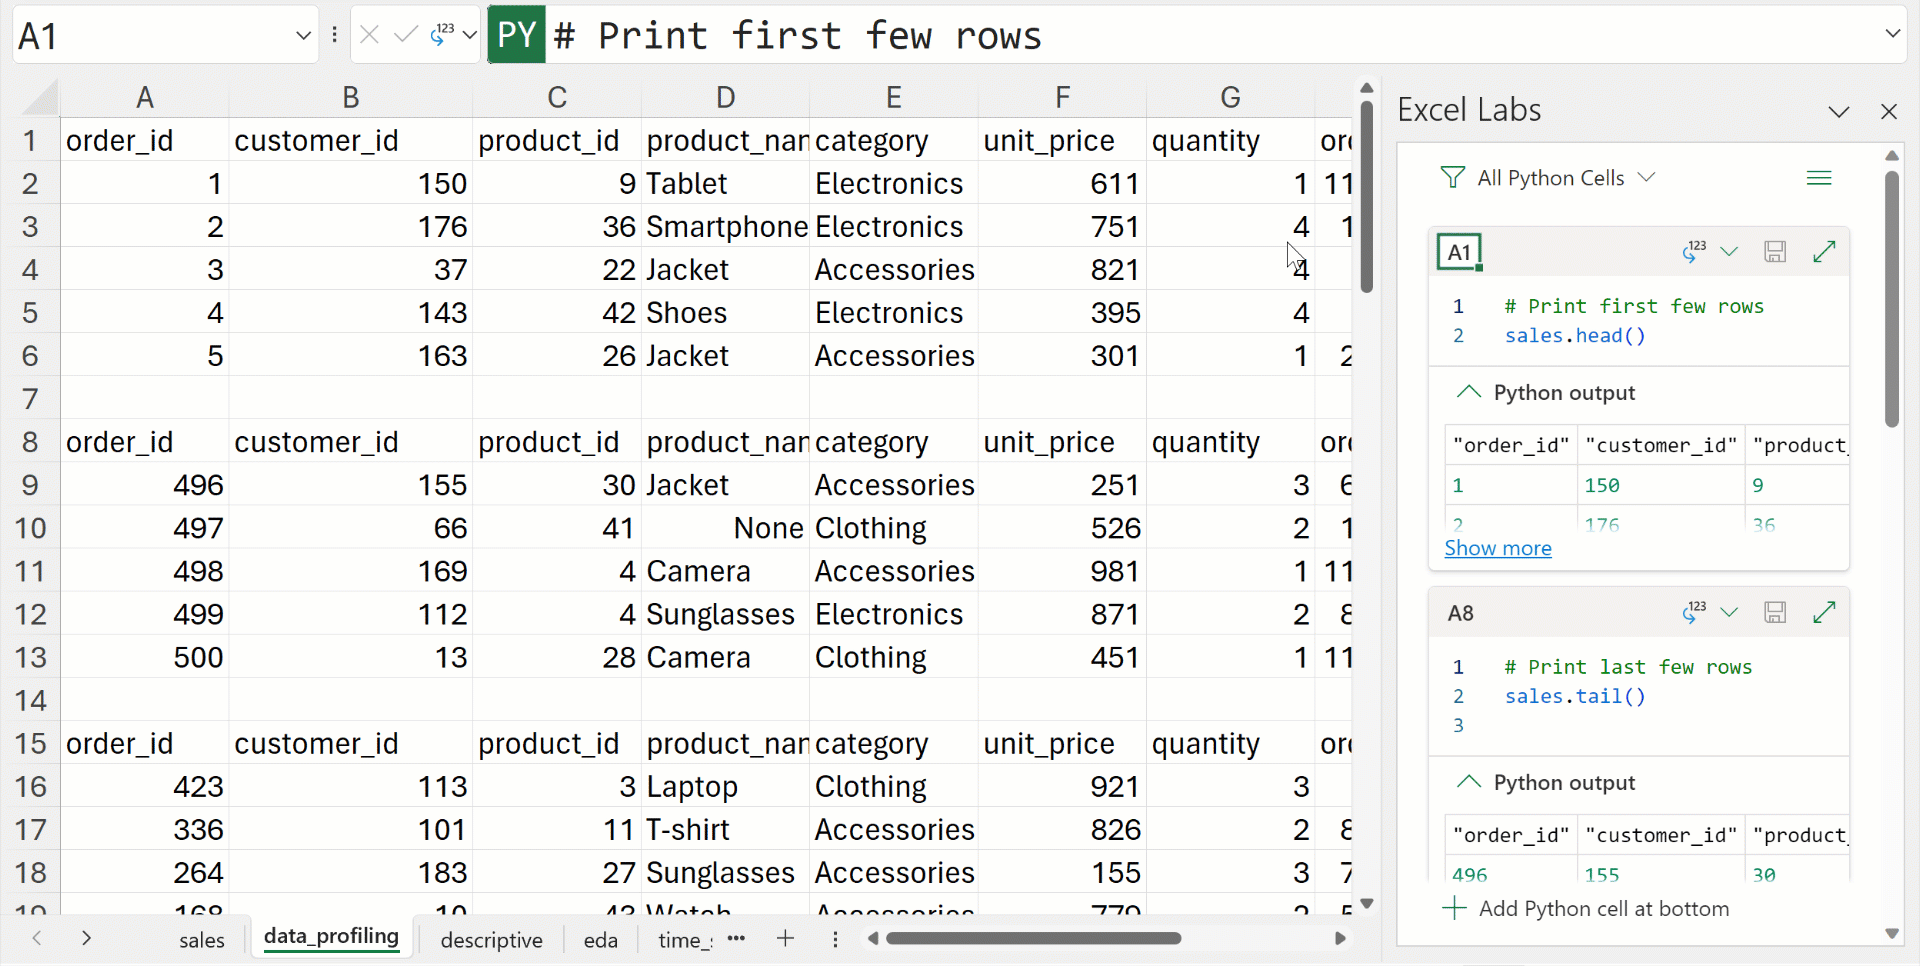
Task: Open the Excel Labs hamburger menu
Action: pos(1820,178)
